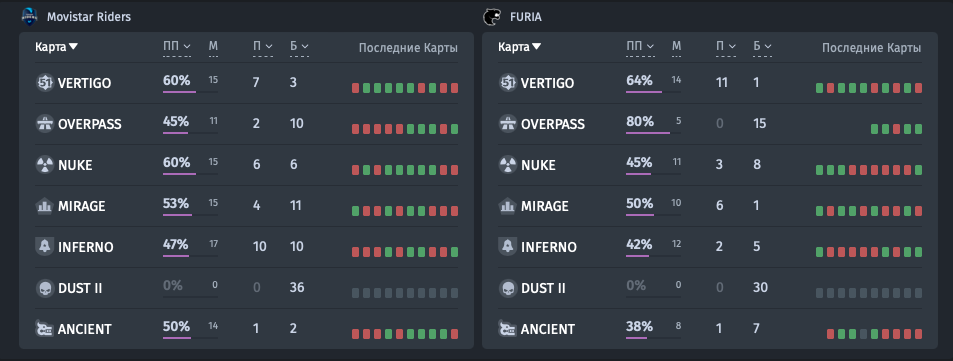
Task: Sort FURIA table by П column
Action: pos(726,46)
